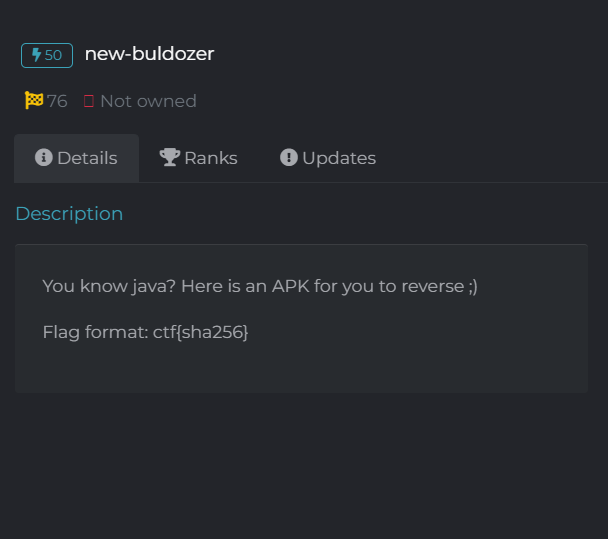608x539 pixels.
Task: Click the Description heading
Action: pos(69,214)
